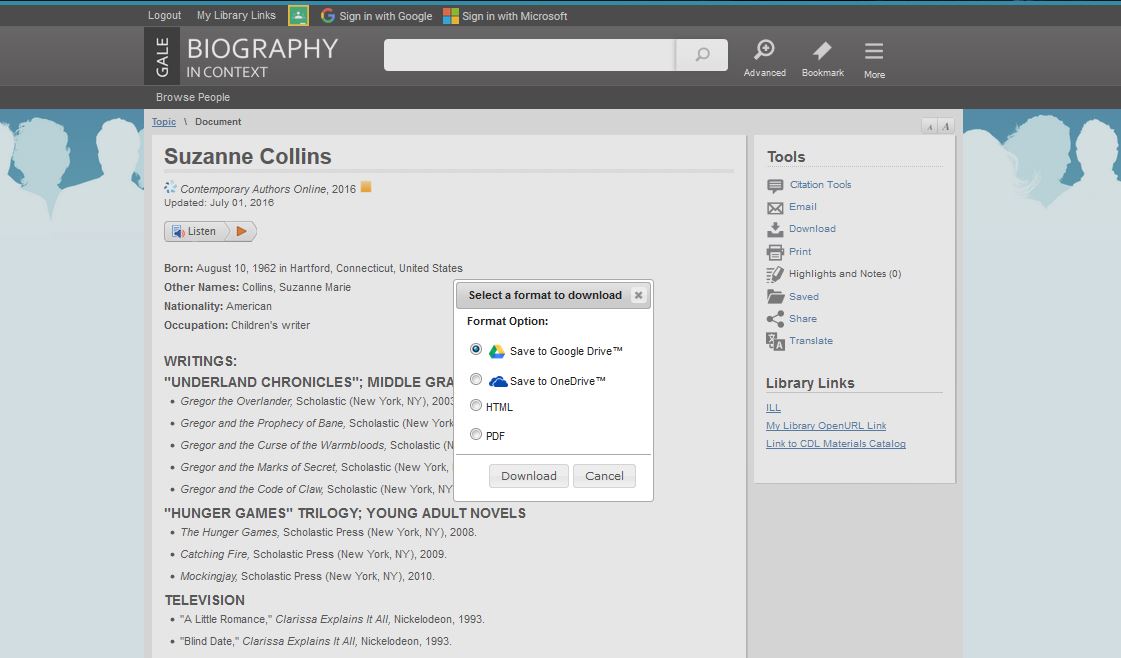Select Save to OneDrive radio button

tap(476, 379)
